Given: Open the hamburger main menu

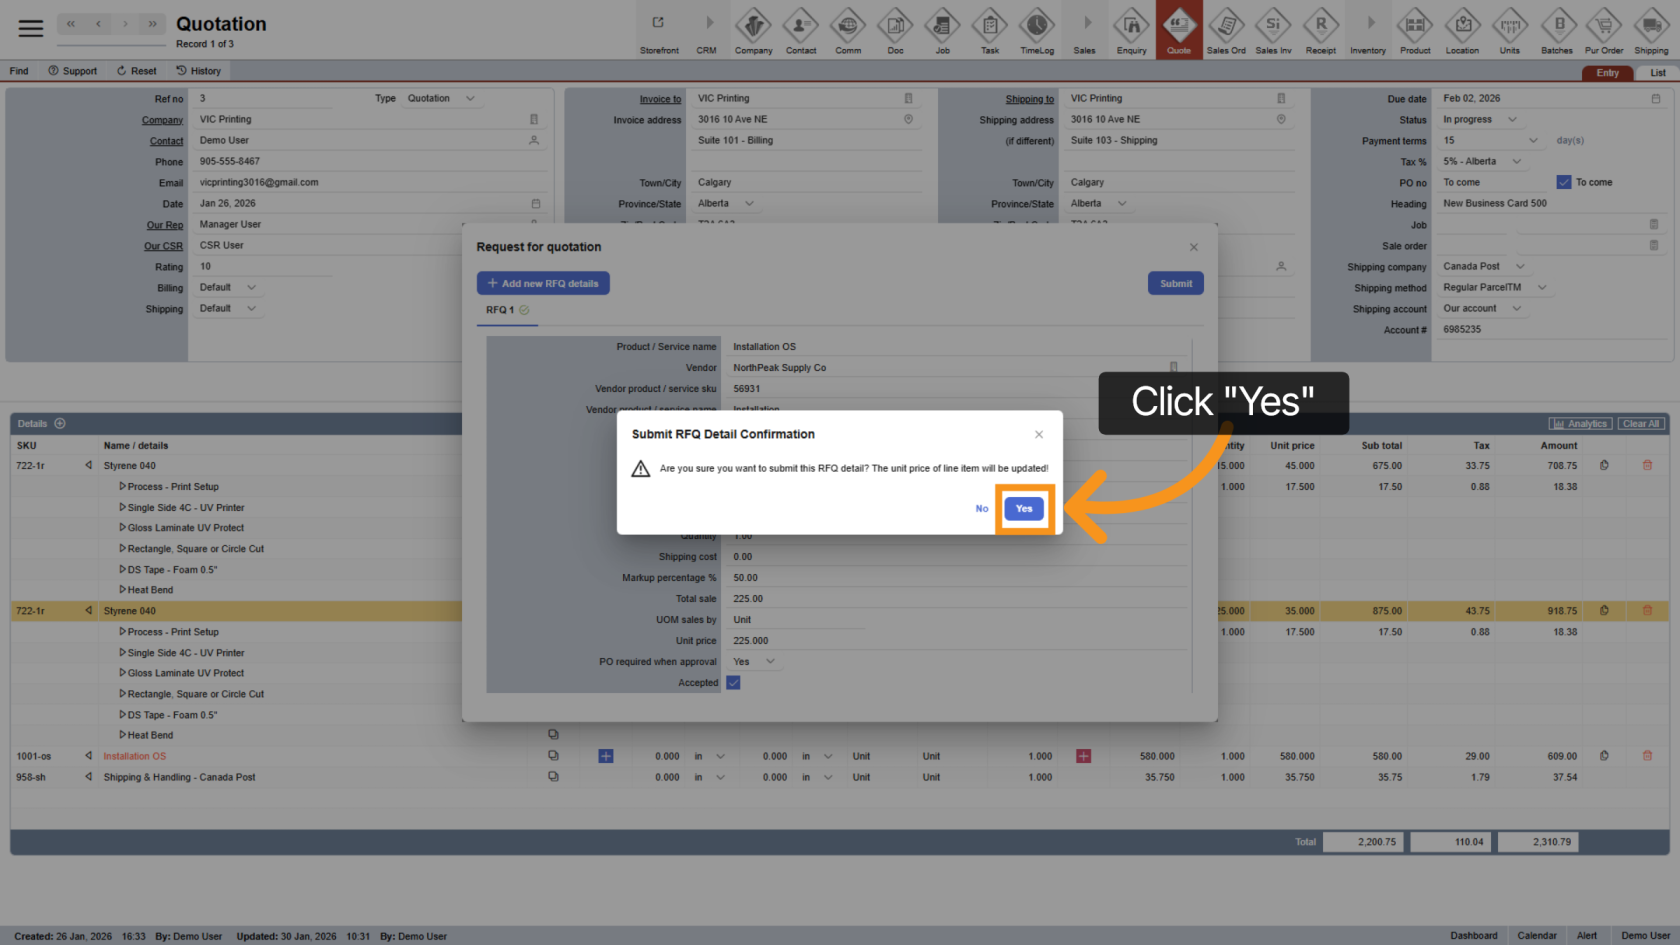Looking at the screenshot, I should click(x=31, y=28).
